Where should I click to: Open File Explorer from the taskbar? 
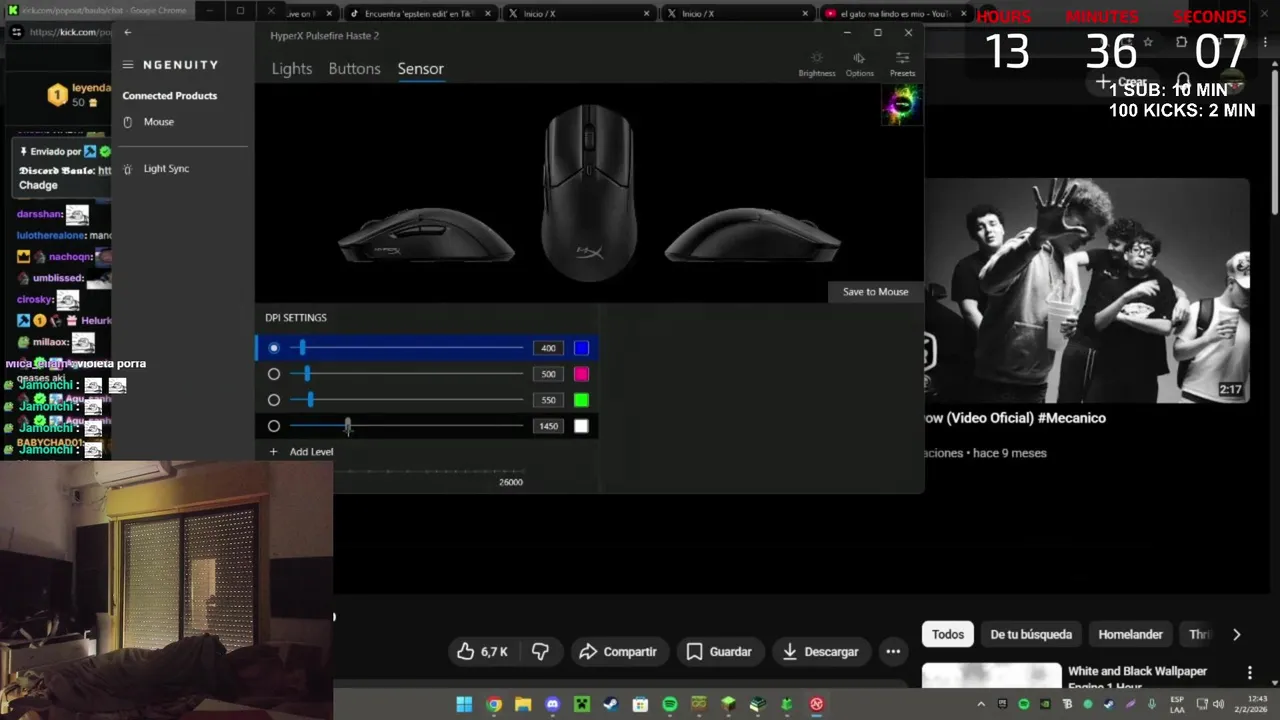pyautogui.click(x=523, y=704)
